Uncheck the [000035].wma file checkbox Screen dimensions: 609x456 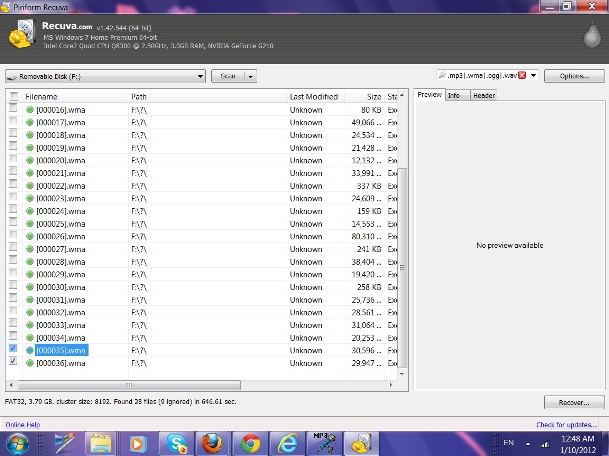click(x=13, y=349)
